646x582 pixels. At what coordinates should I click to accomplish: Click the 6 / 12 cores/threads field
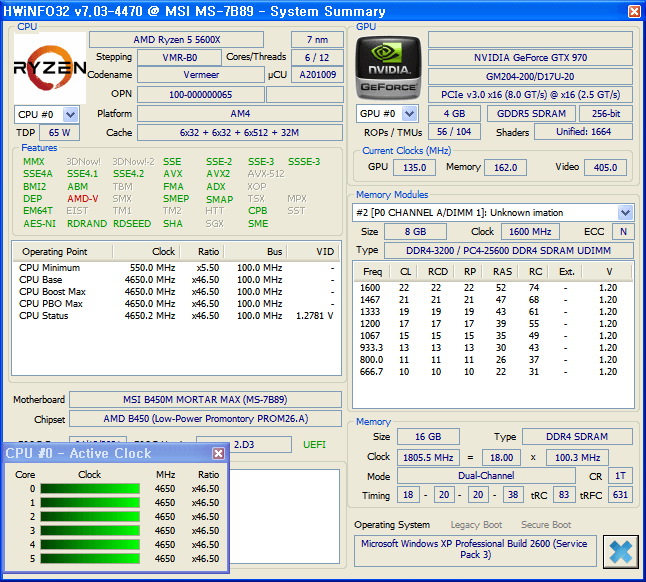coord(317,57)
